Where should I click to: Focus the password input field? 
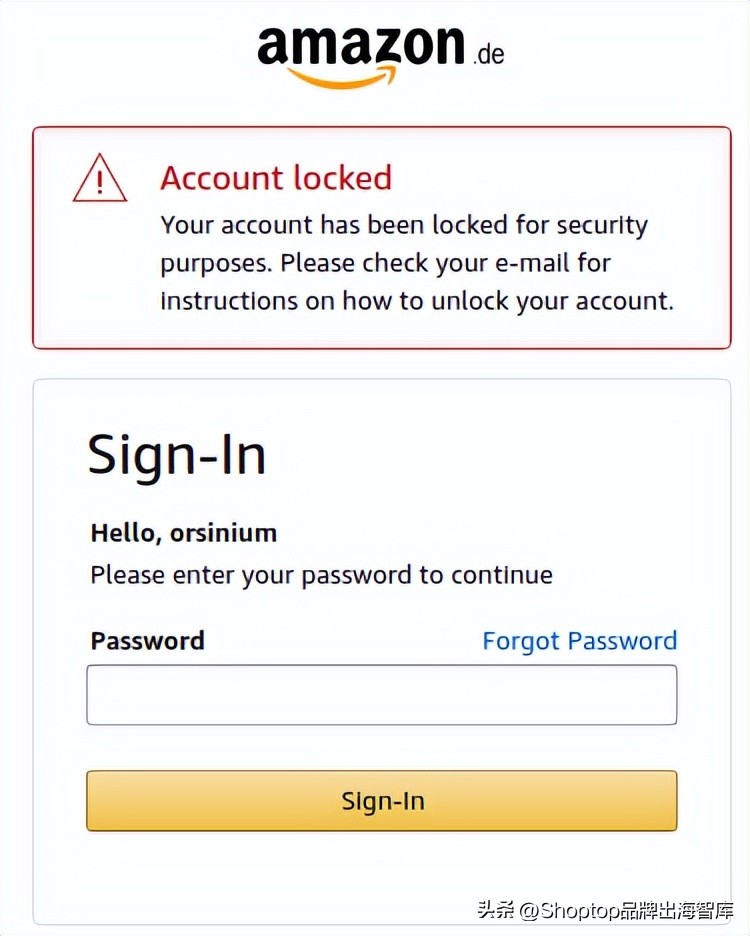tap(381, 695)
